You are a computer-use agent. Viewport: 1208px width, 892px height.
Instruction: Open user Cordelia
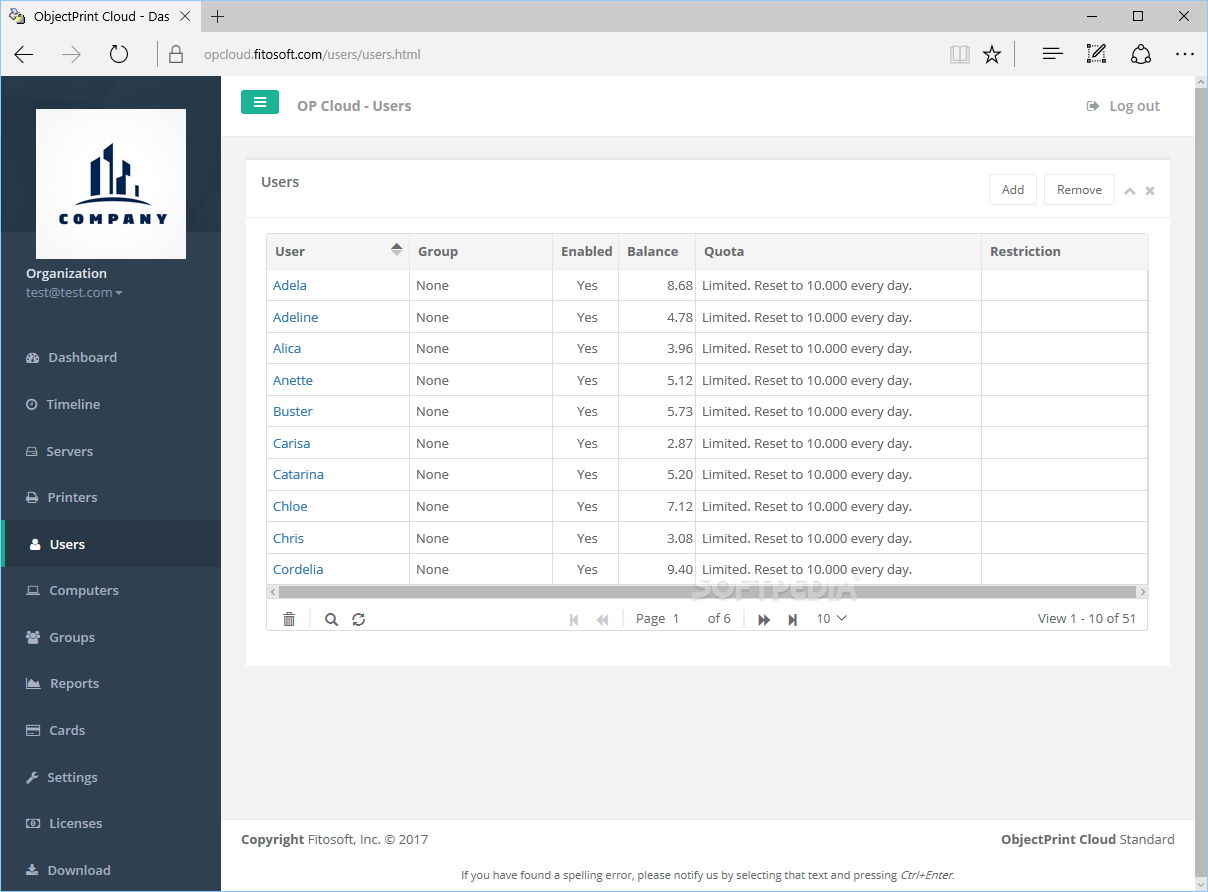click(x=298, y=569)
